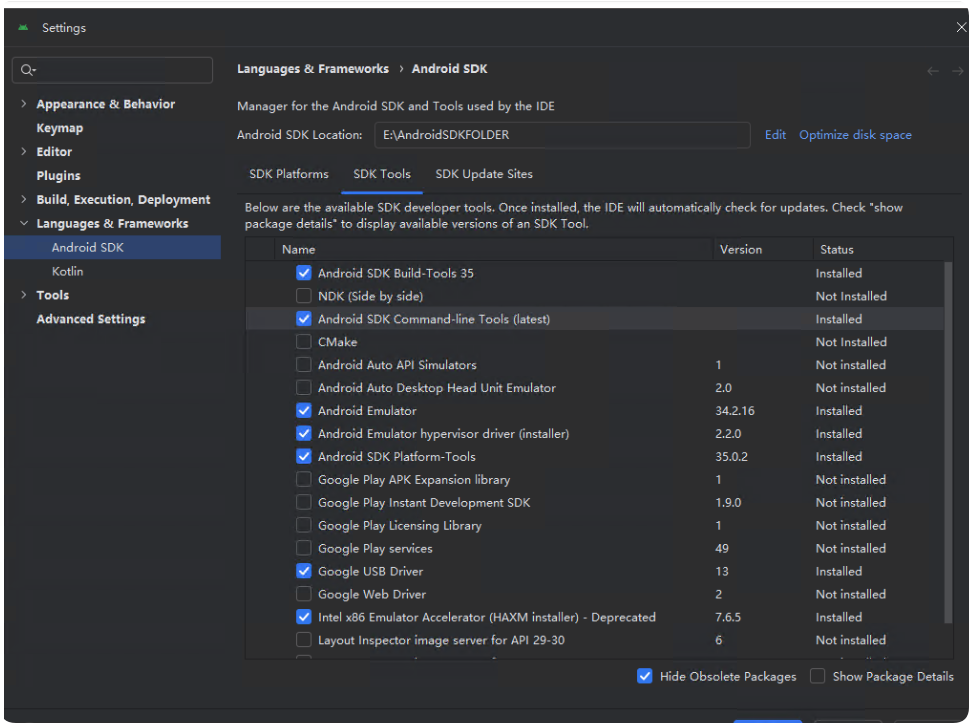969x723 pixels.
Task: Open Advanced Settings
Action: click(91, 319)
